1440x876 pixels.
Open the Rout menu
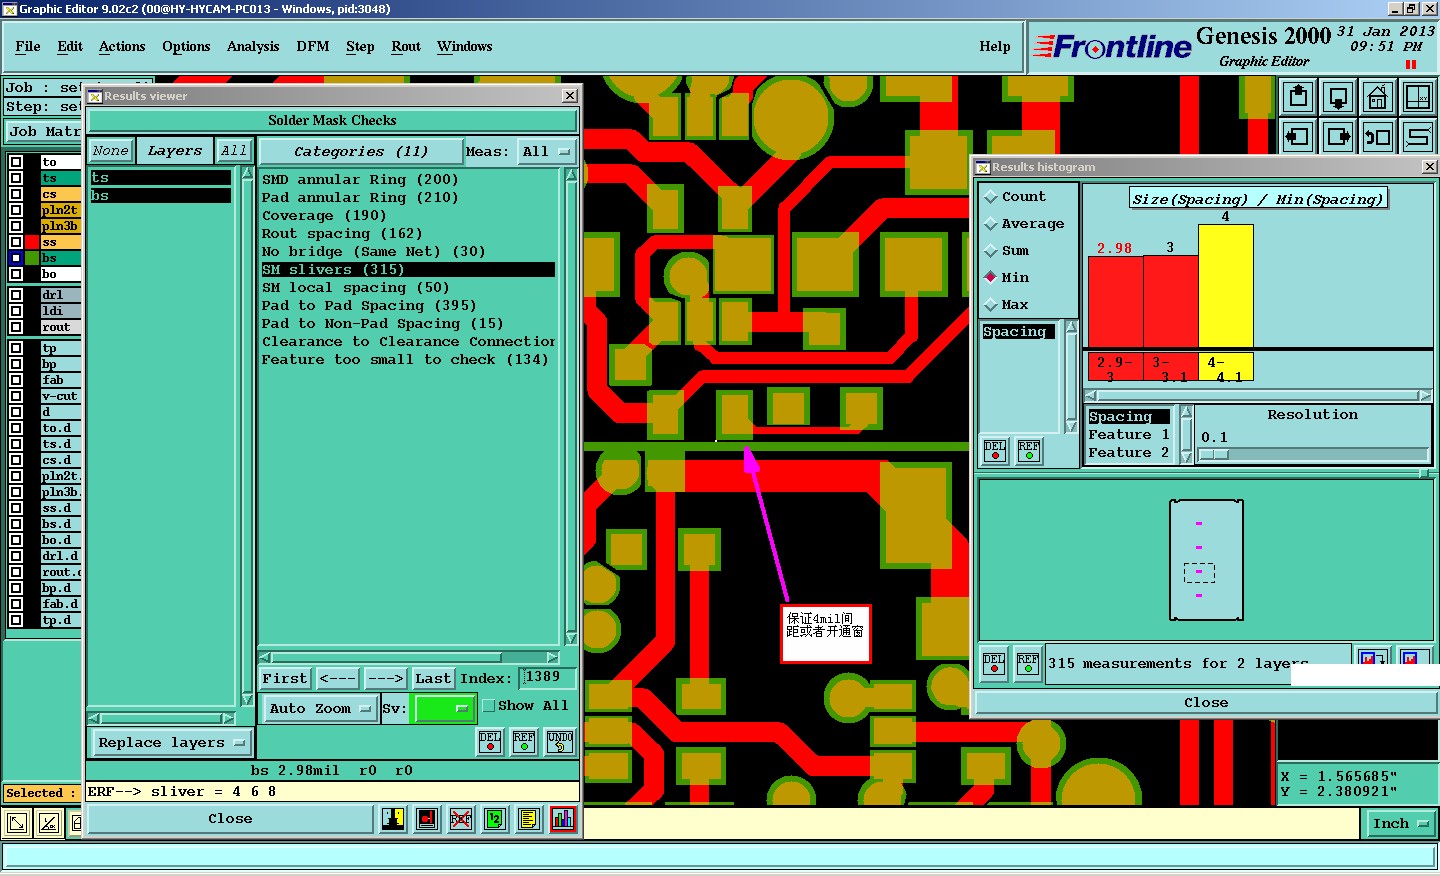coord(406,47)
